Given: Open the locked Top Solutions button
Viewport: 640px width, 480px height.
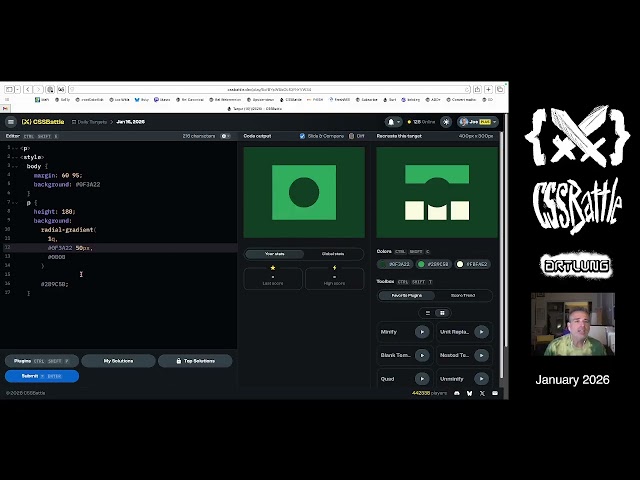Looking at the screenshot, I should 195,361.
